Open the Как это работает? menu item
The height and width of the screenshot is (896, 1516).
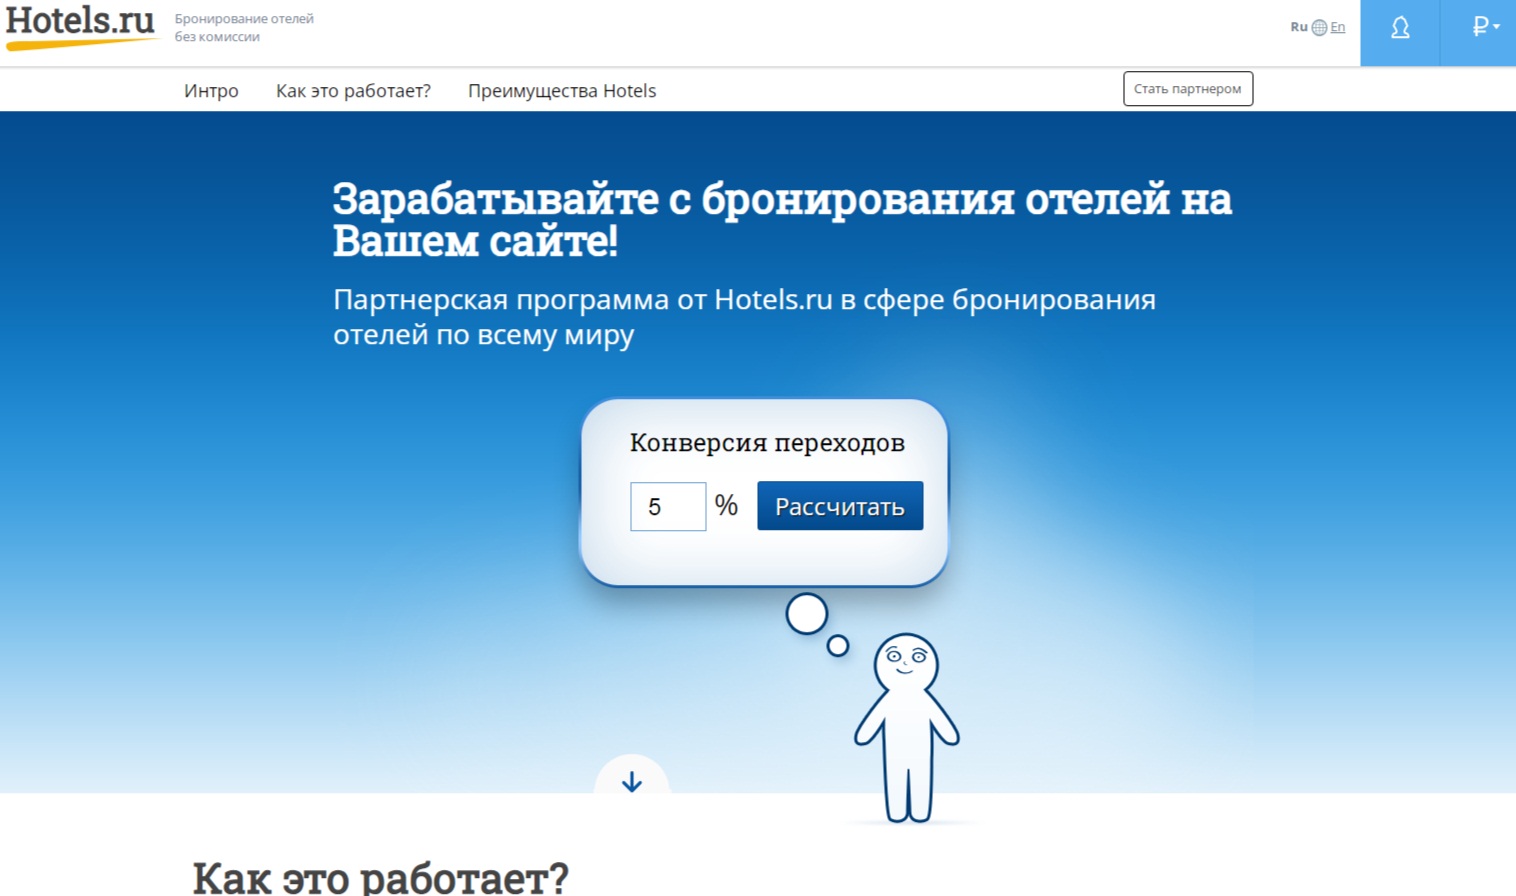coord(353,91)
